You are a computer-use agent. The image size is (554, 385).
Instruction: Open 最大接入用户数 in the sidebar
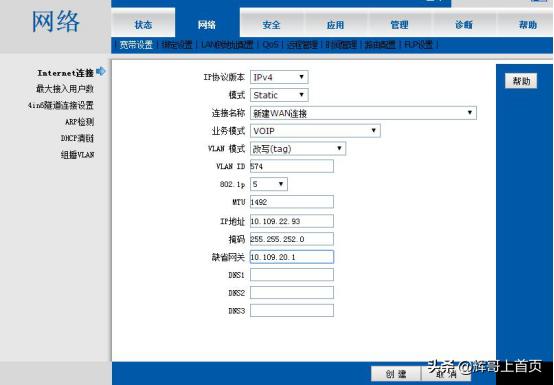pyautogui.click(x=65, y=89)
